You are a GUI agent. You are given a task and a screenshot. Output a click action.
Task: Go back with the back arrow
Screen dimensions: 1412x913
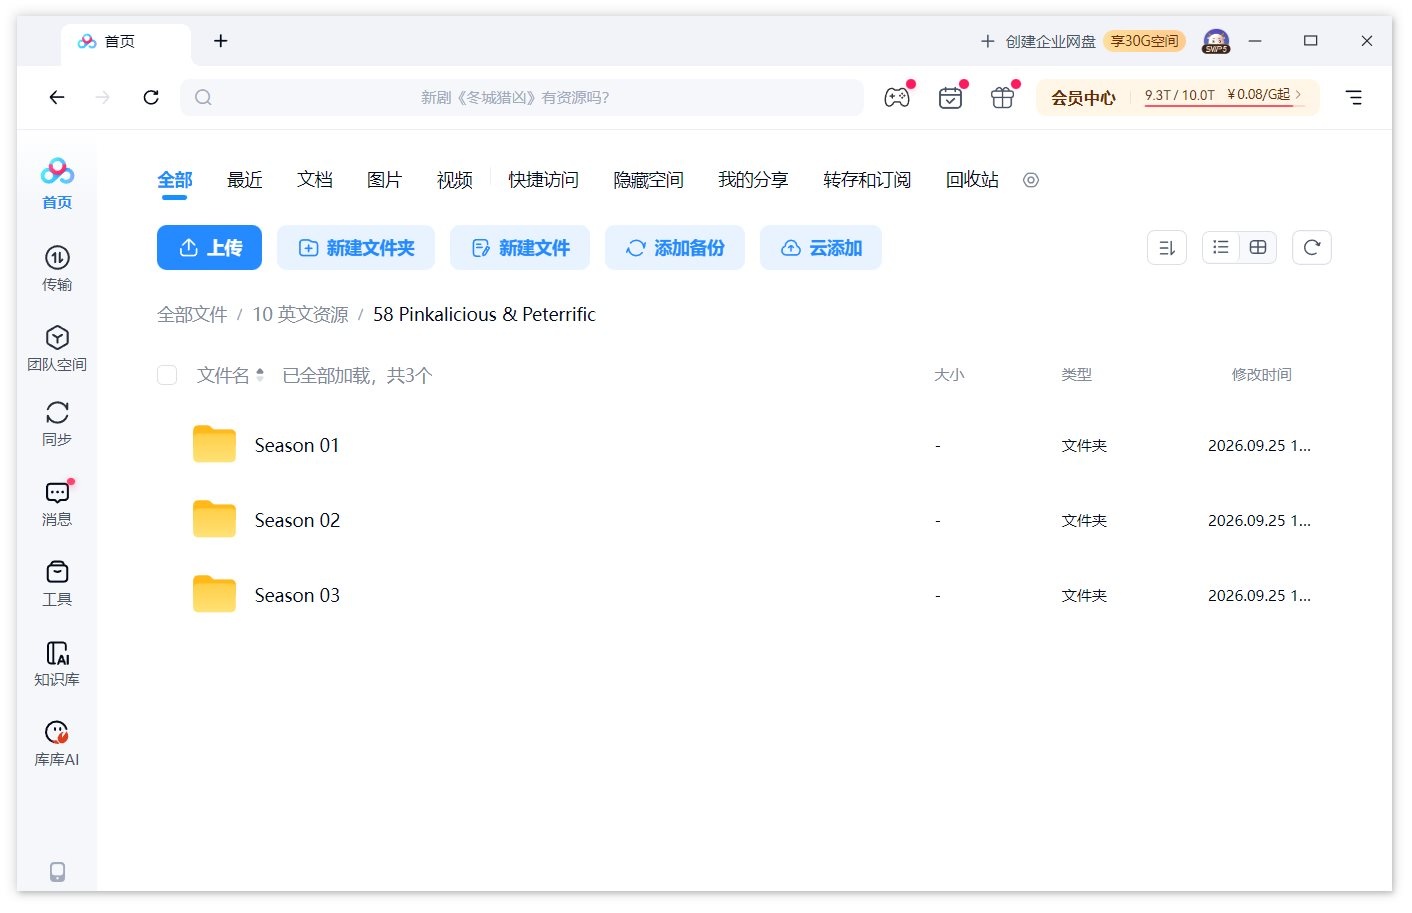coord(57,97)
